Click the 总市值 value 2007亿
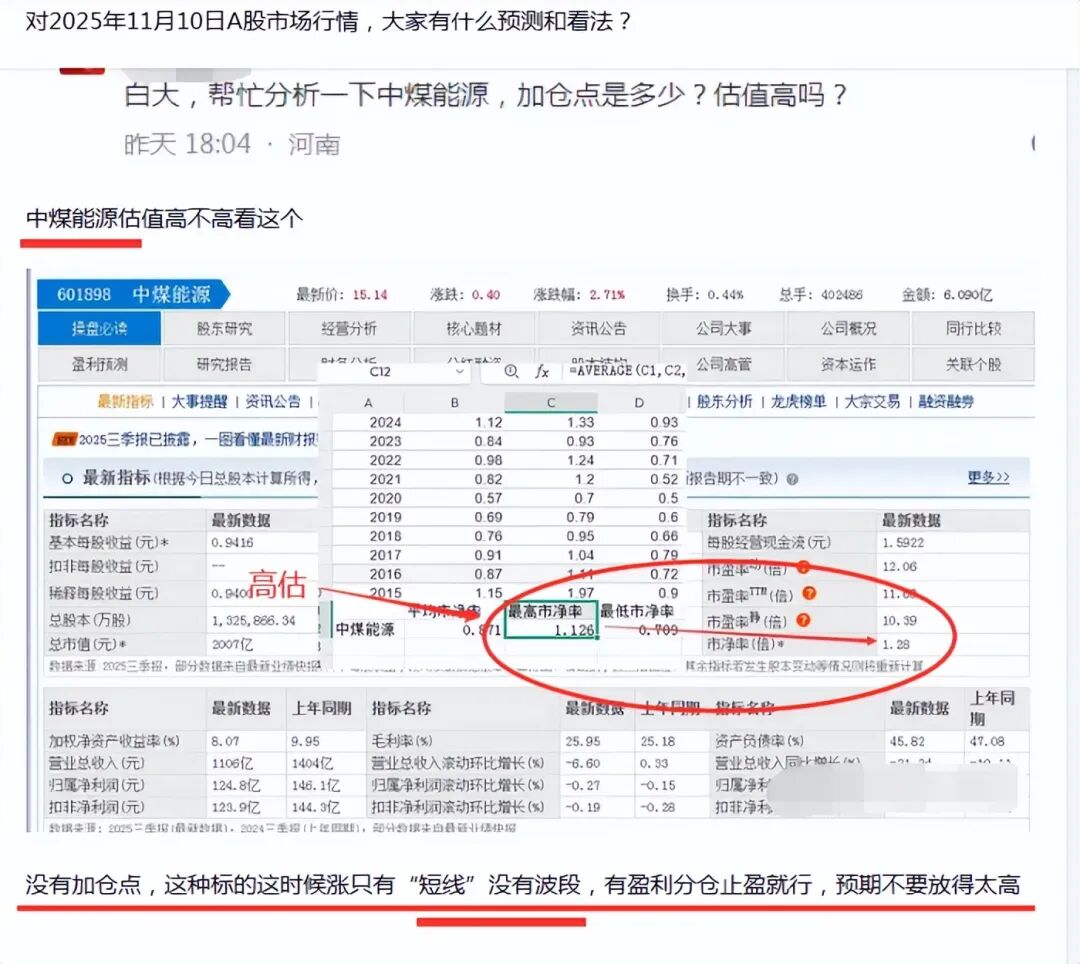The height and width of the screenshot is (964, 1080). pos(232,645)
